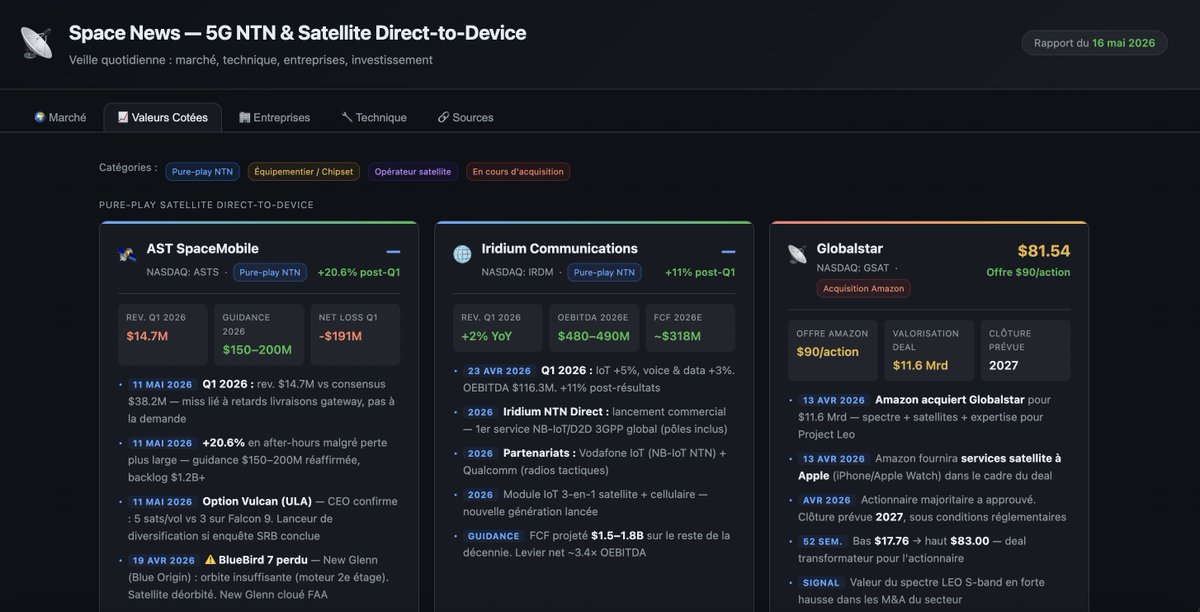The image size is (1200, 612).
Task: Open the Marché tab
Action: [60, 117]
